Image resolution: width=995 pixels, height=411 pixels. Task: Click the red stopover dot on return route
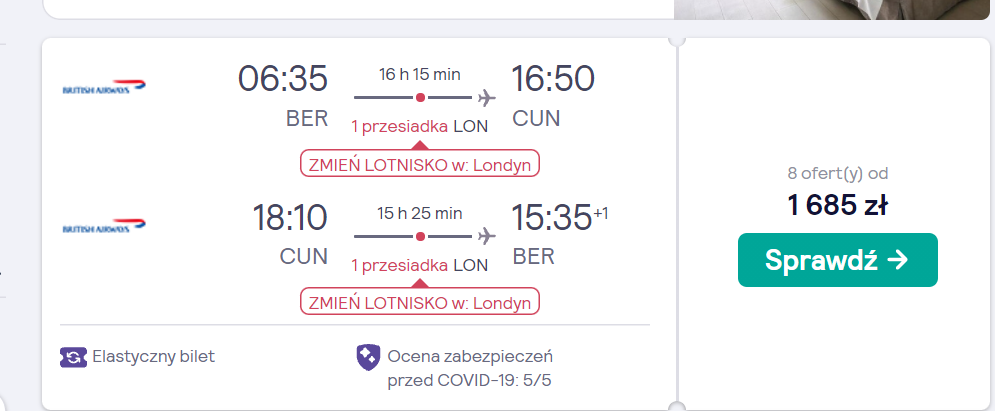coord(419,236)
